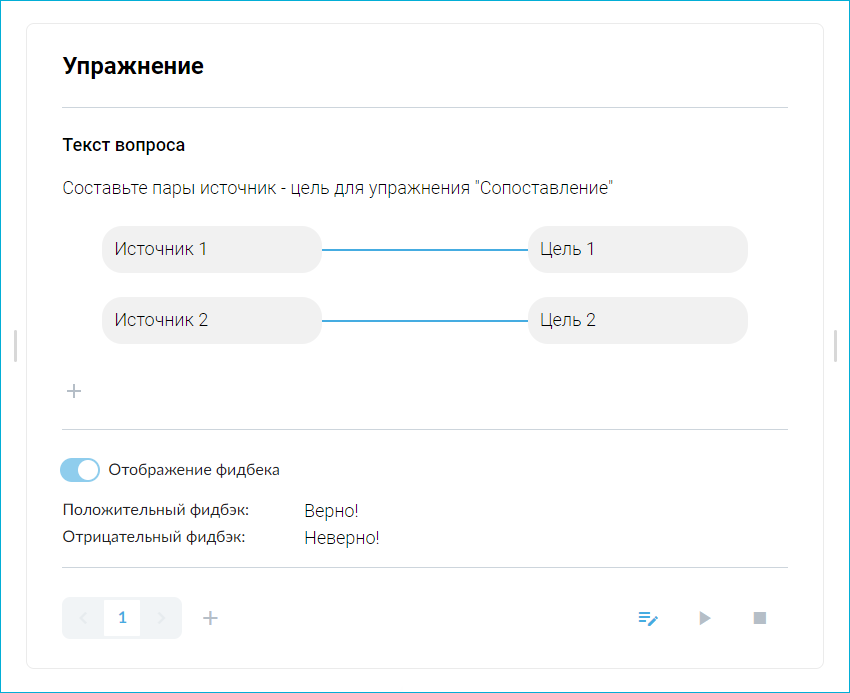Grab the right edge resize handle
Viewport: 850px width, 693px height.
click(x=835, y=346)
